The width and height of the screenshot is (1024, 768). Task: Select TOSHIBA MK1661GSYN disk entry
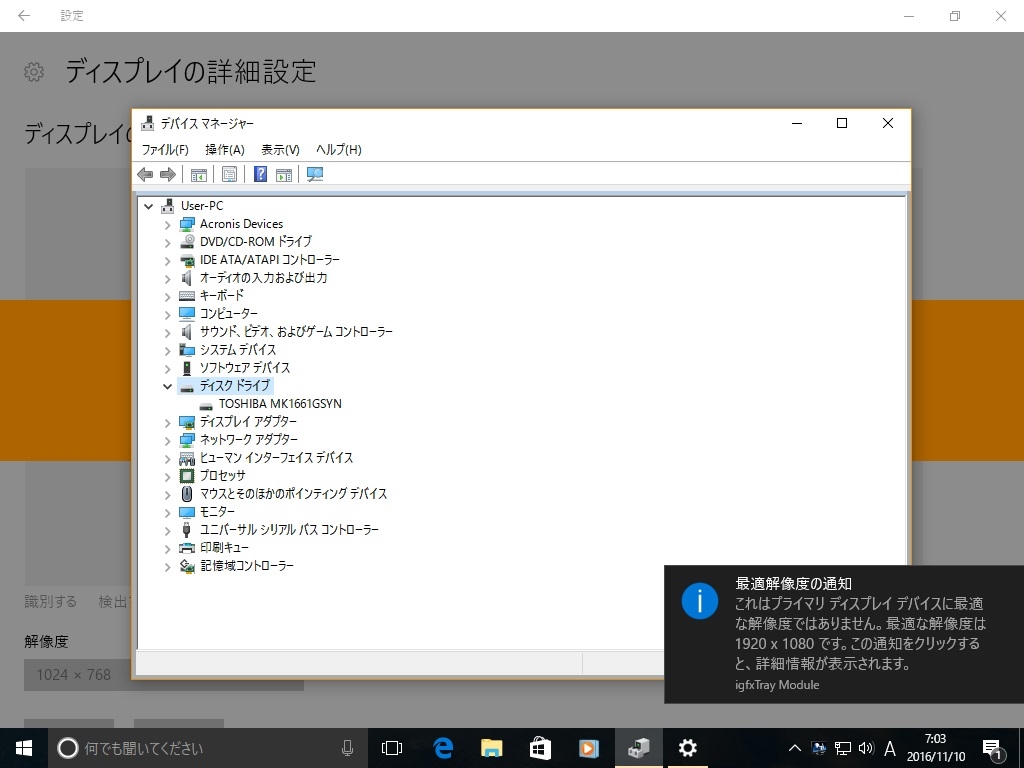point(280,404)
